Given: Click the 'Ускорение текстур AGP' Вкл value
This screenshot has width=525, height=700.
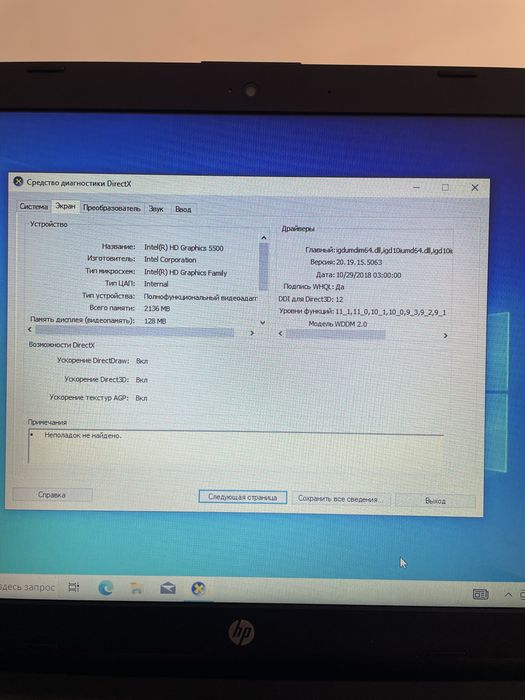Looking at the screenshot, I should tap(141, 398).
